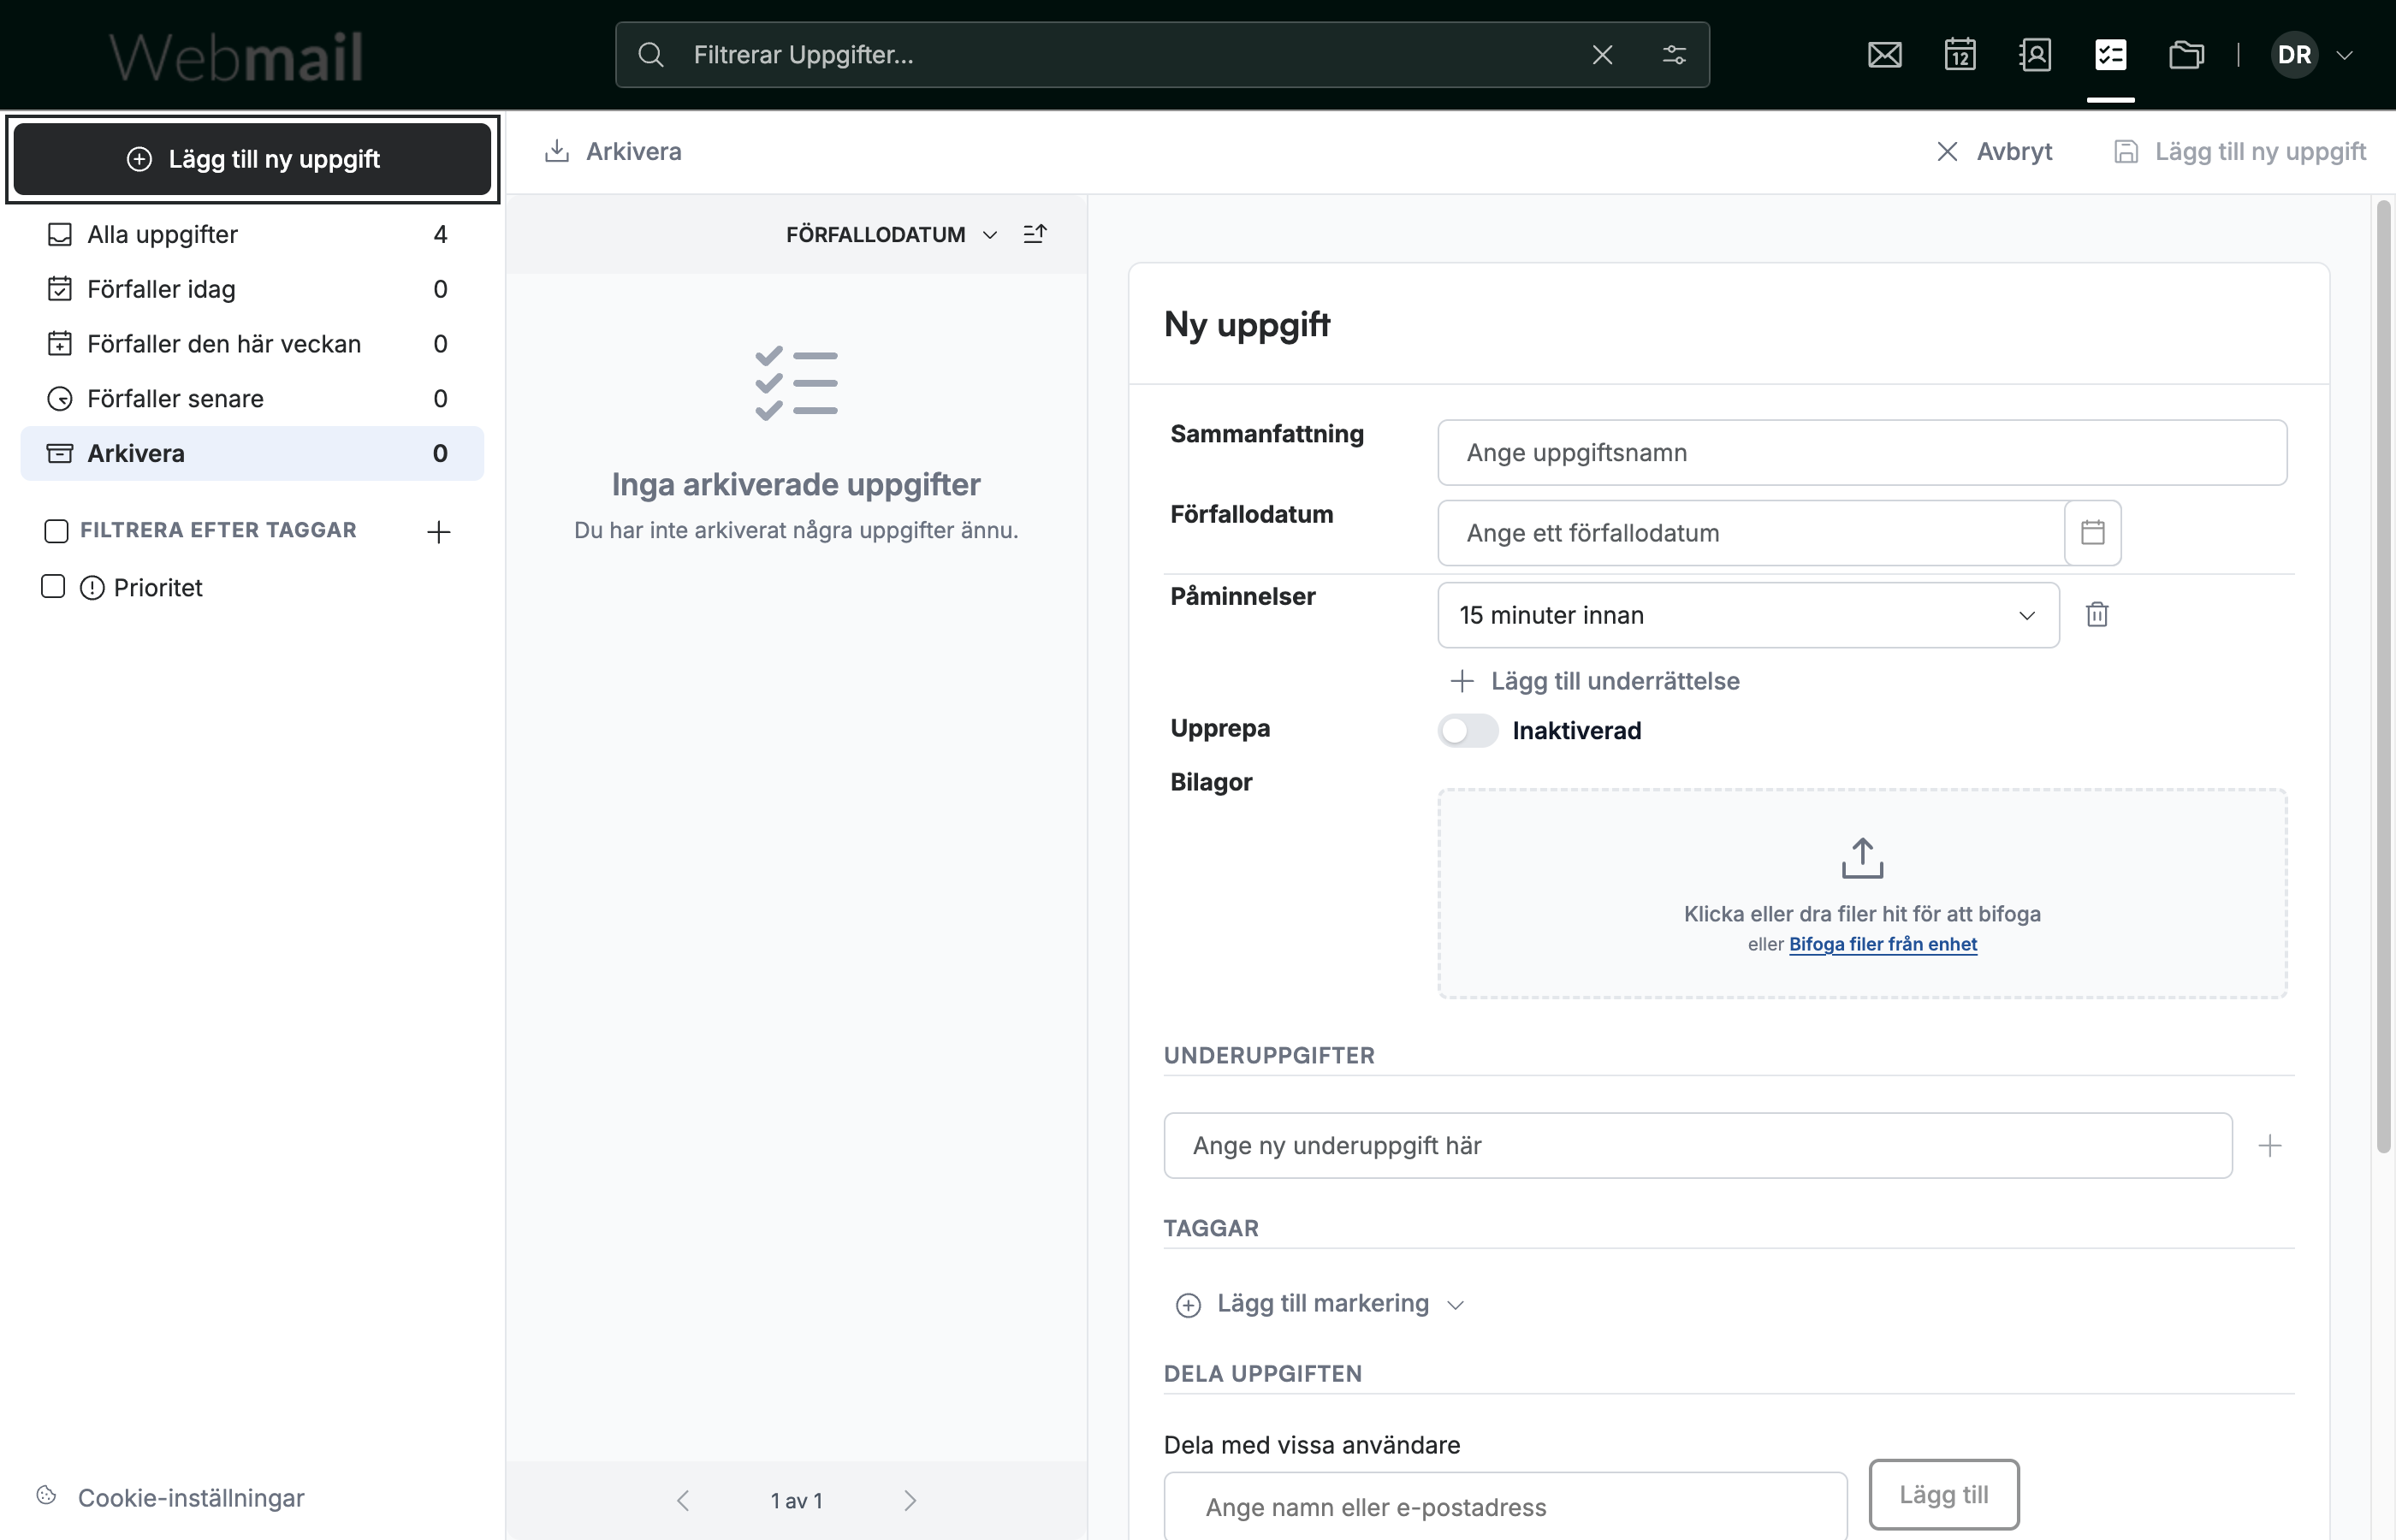Screen dimensions: 2396x1540
Task: Select Alla uppgifter in sidebar
Action: [x=252, y=234]
